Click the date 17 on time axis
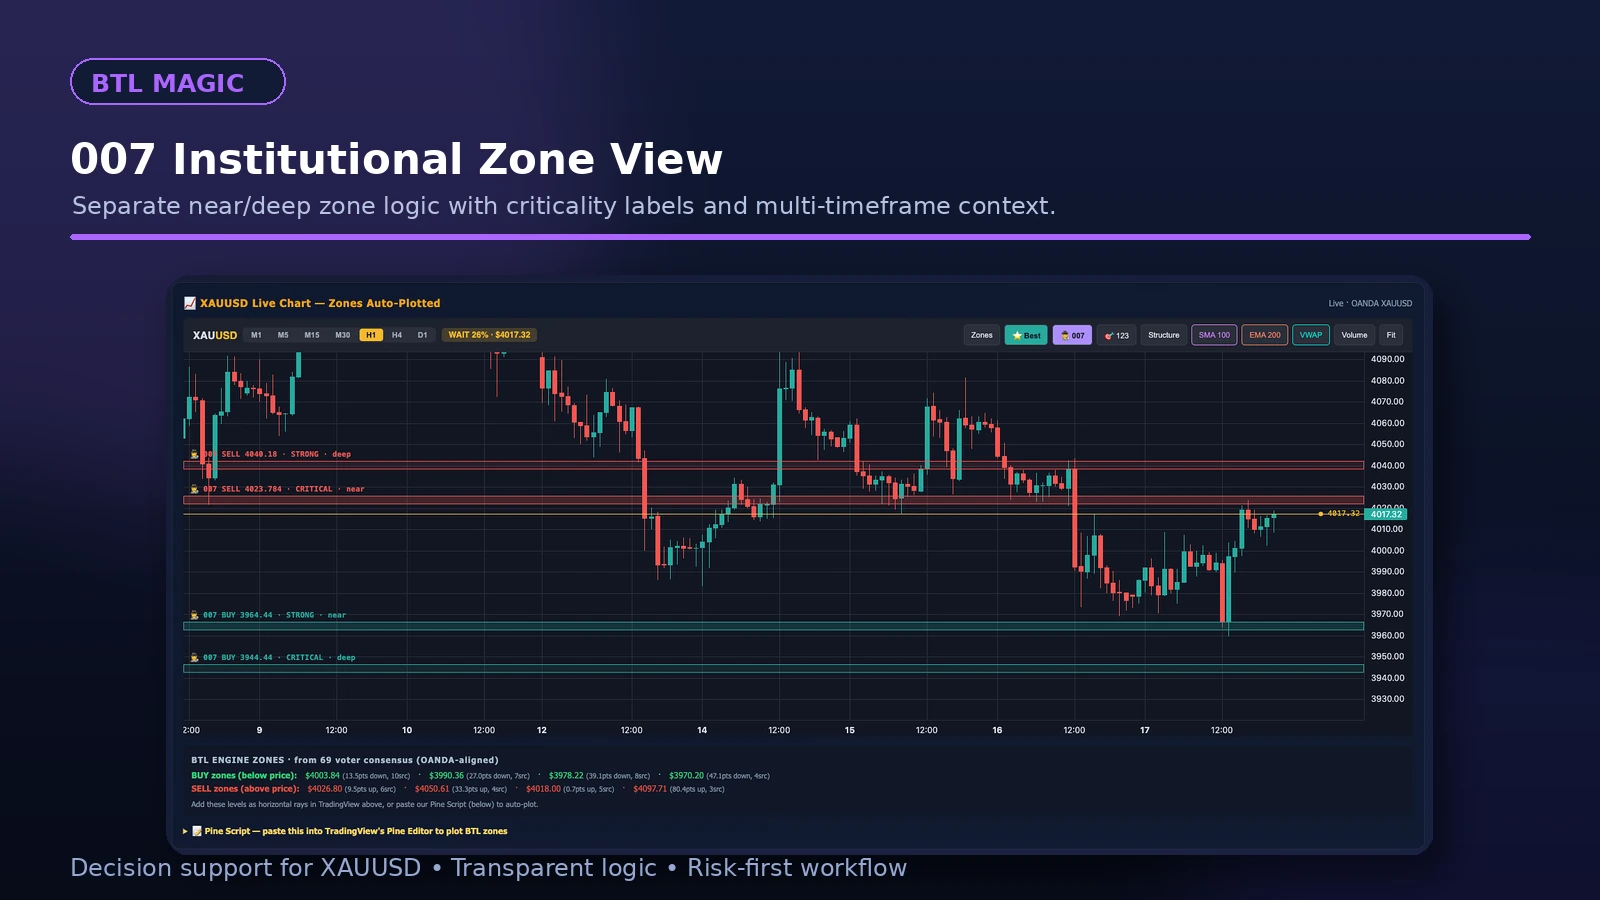 (x=1145, y=730)
